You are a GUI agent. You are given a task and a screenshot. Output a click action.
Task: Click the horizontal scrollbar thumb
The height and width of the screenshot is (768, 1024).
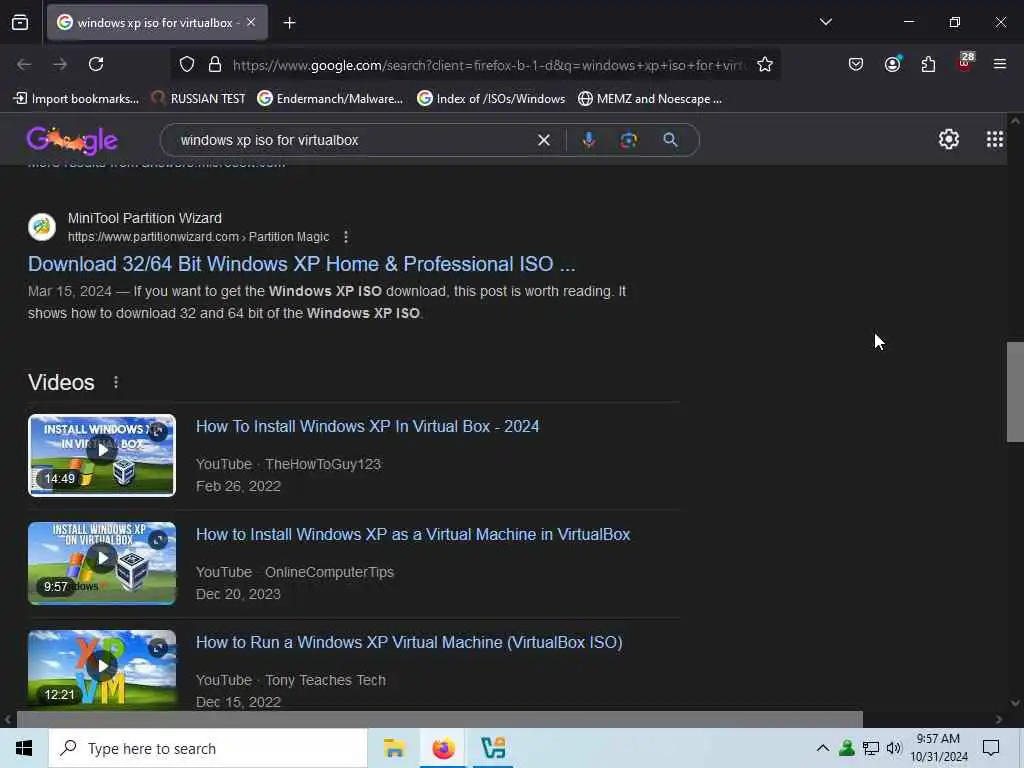pyautogui.click(x=440, y=719)
